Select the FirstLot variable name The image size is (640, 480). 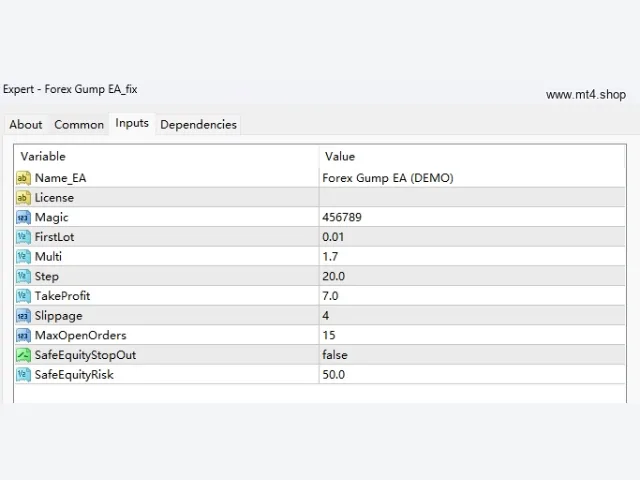point(54,237)
